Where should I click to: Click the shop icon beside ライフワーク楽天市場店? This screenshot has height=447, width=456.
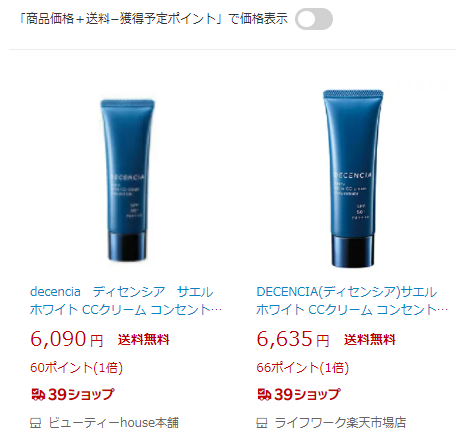pyautogui.click(x=262, y=423)
